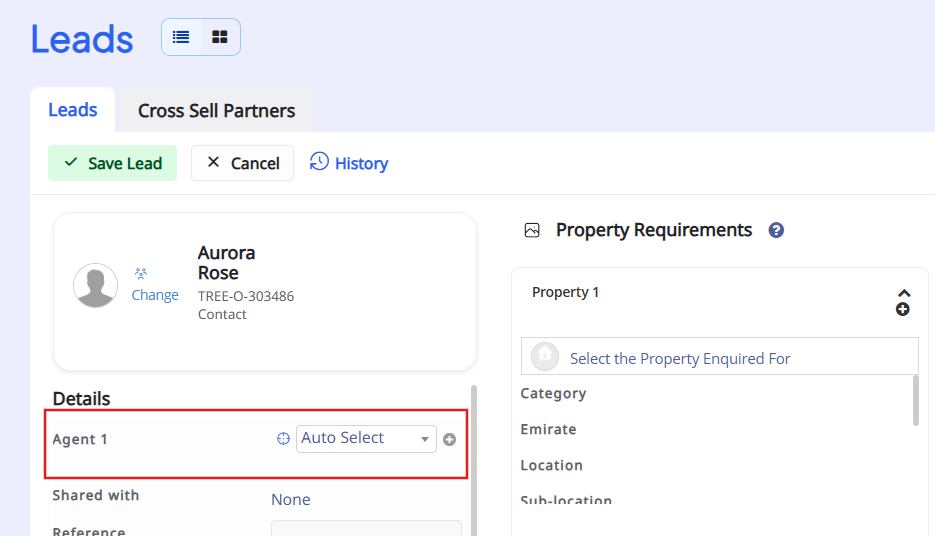
Task: Open the lead History
Action: 361,163
